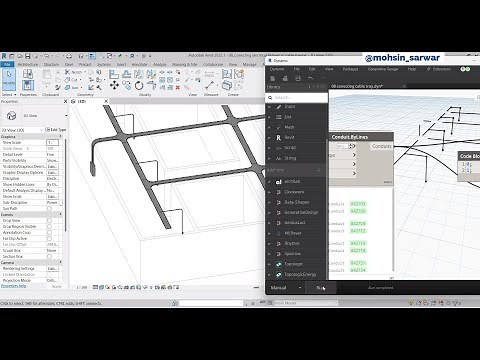Click the Dynamo library search field
The width and height of the screenshot is (480, 360).
[297, 97]
